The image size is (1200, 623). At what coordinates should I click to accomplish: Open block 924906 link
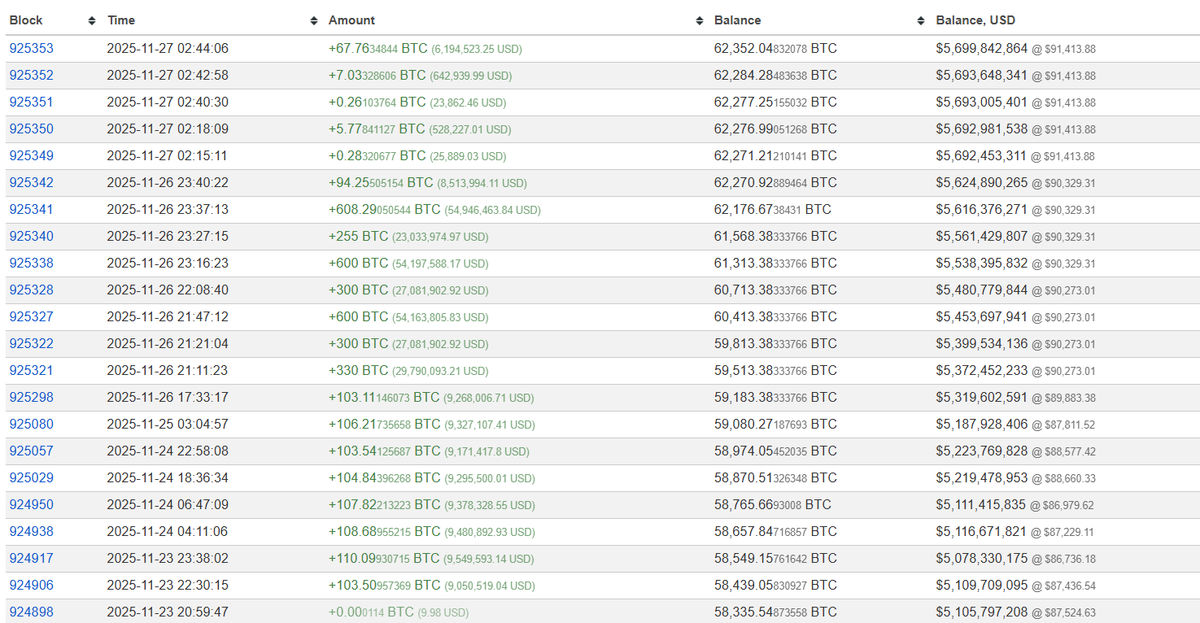31,586
